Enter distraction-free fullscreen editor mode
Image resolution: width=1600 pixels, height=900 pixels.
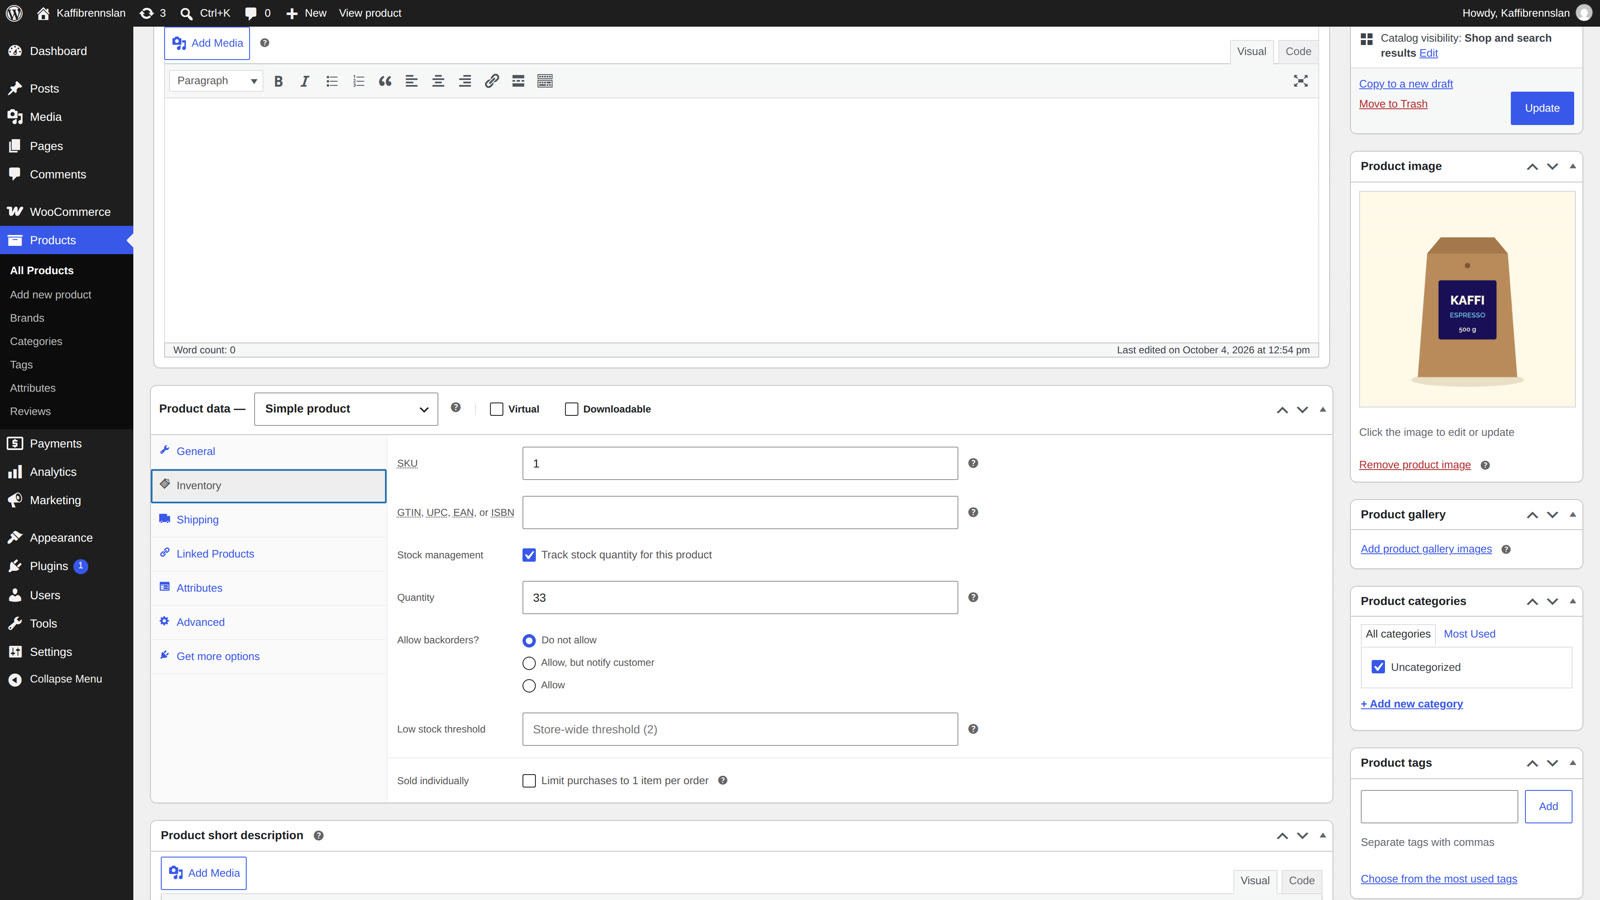pos(1300,81)
